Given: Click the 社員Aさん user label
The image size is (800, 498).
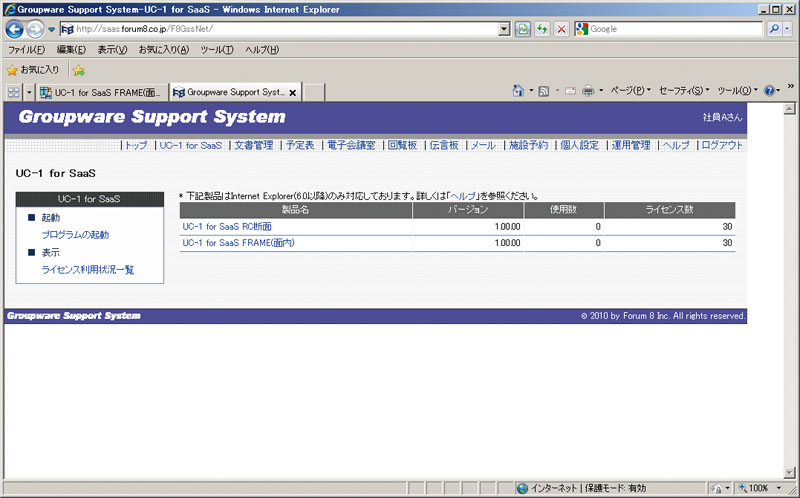Looking at the screenshot, I should (x=722, y=117).
